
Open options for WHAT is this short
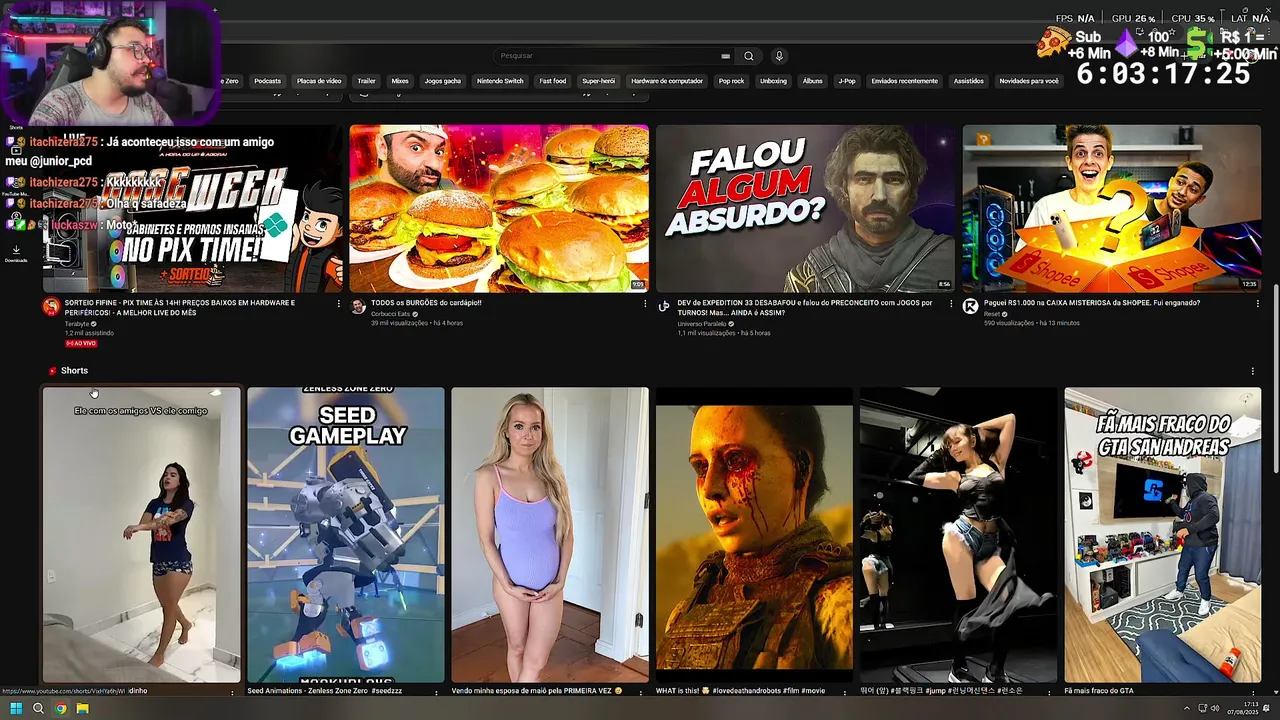coord(846,692)
